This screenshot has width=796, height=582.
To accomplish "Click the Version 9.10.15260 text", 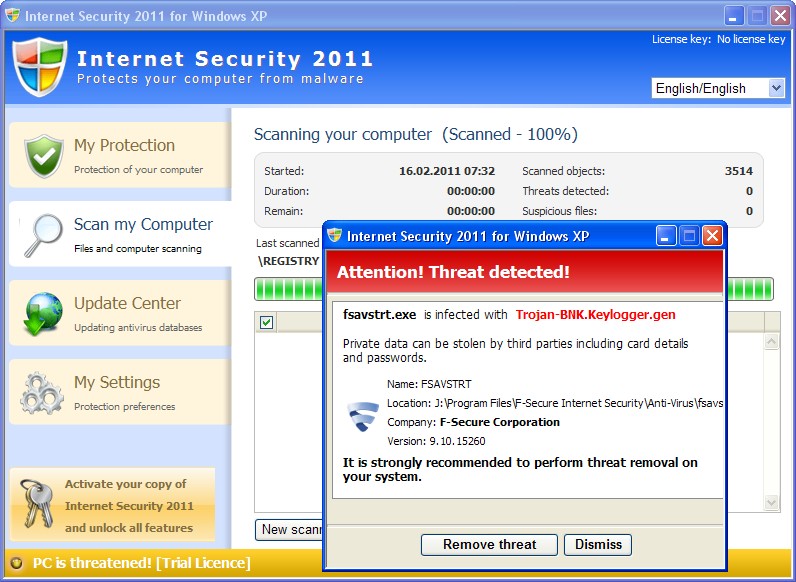I will click(x=436, y=441).
